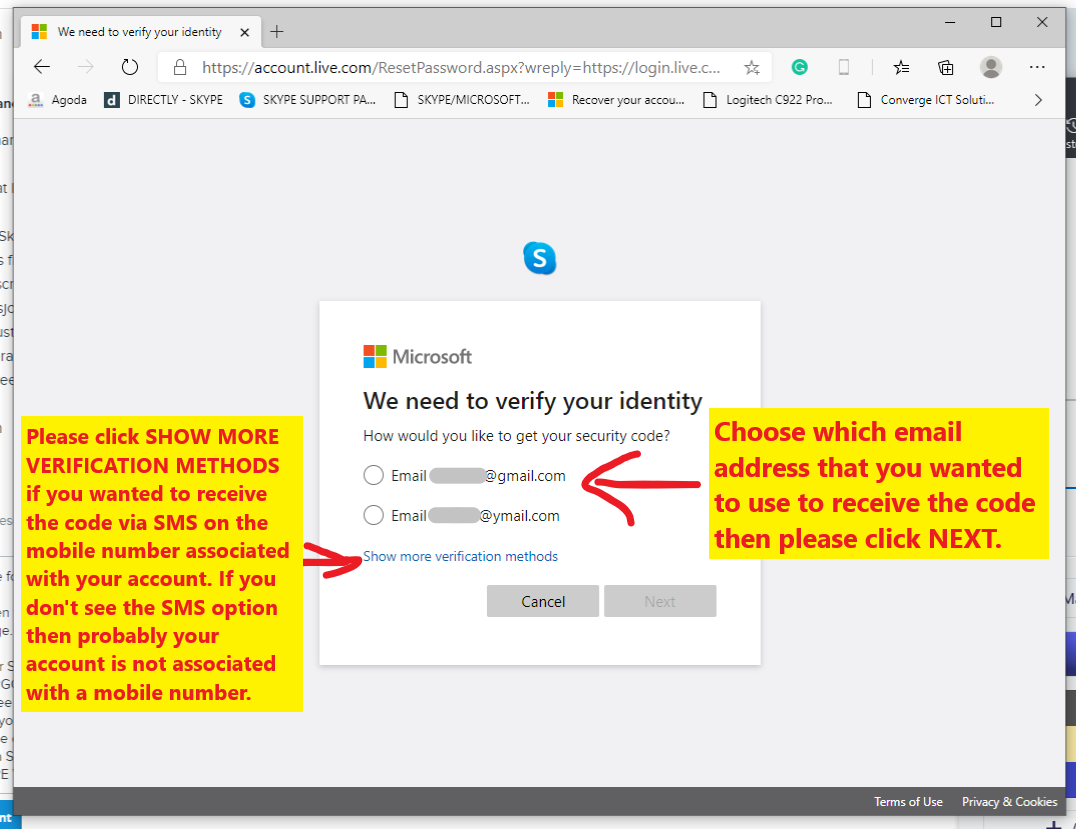The width and height of the screenshot is (1076, 829).
Task: Go back with the browser back arrow
Action: click(42, 67)
